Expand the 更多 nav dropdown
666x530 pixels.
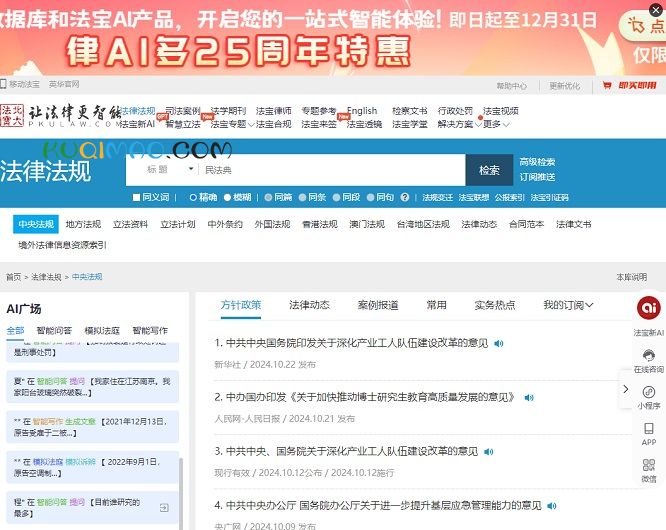[x=506, y=125]
